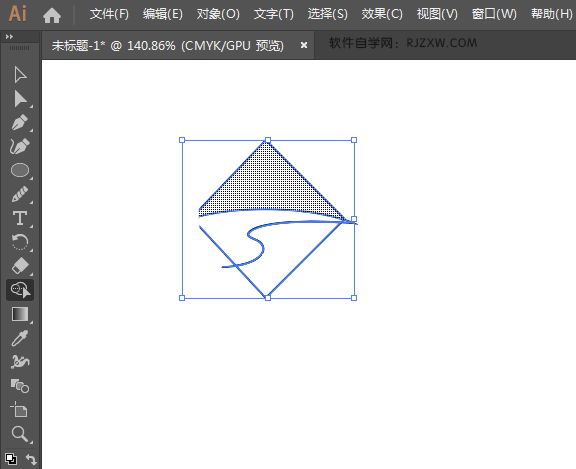Screen dimensions: 576x469
Task: Expand the toolbar with double-arrow
Action: click(9, 36)
